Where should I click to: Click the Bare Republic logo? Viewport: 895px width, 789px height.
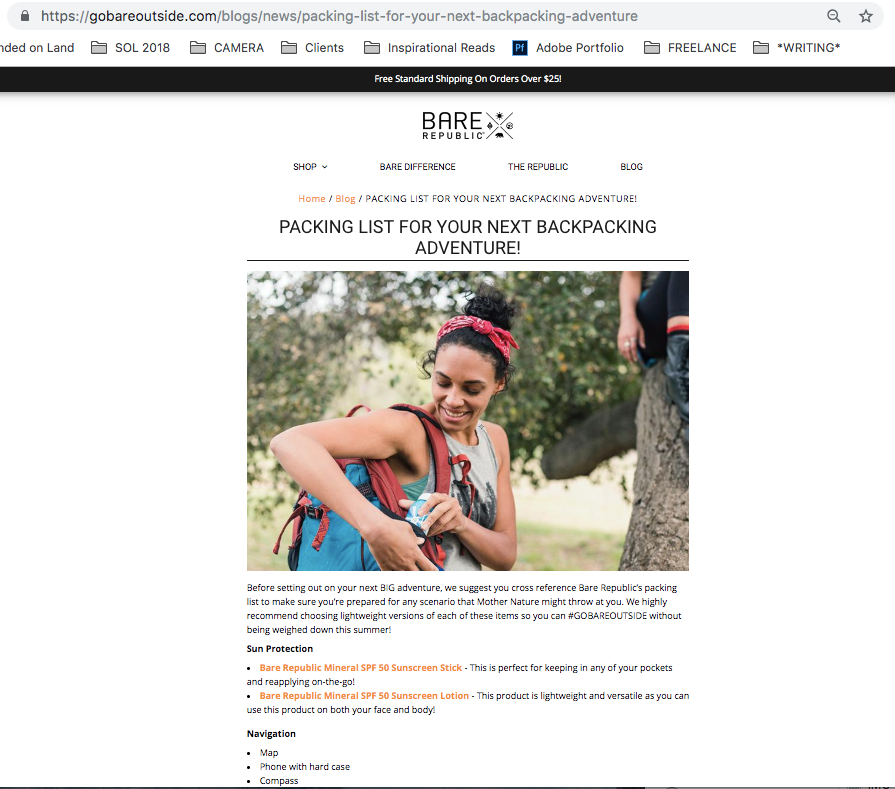[x=467, y=125]
